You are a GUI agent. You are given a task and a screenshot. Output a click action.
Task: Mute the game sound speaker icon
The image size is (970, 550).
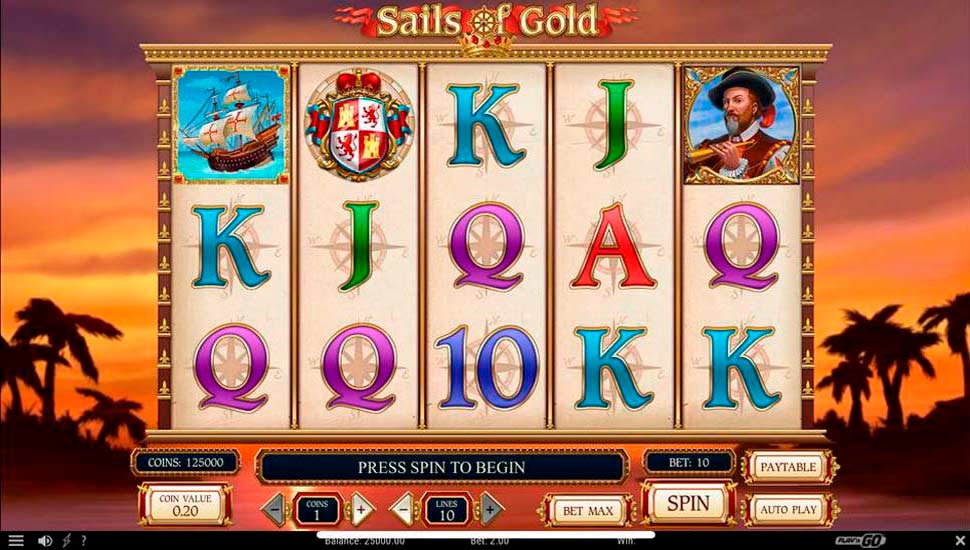pyautogui.click(x=45, y=541)
